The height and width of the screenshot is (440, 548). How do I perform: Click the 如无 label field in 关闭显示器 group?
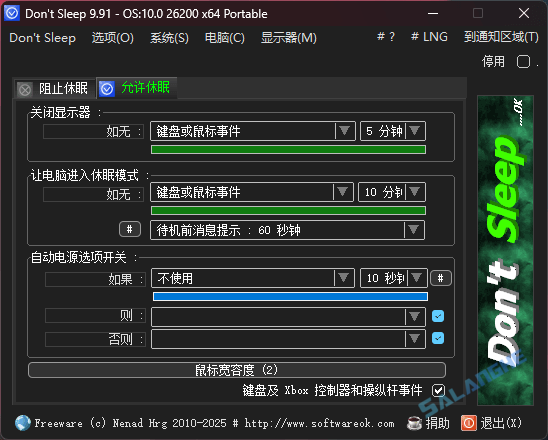pyautogui.click(x=93, y=132)
